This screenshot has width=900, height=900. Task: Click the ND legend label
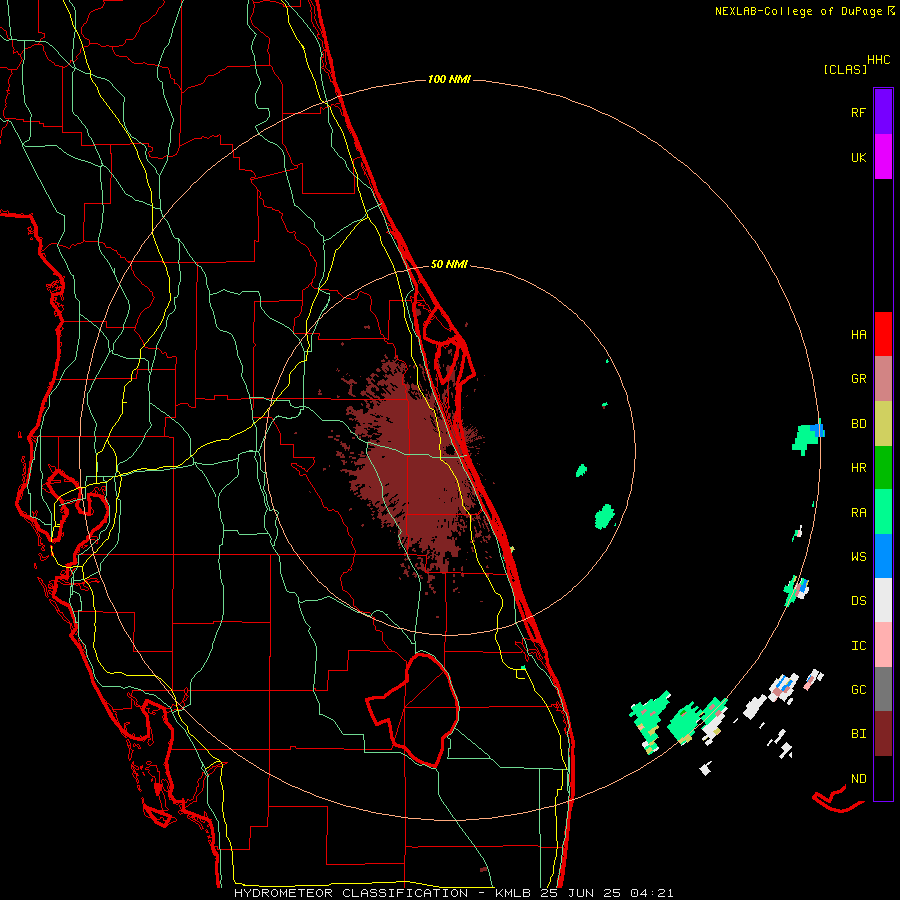pos(858,779)
